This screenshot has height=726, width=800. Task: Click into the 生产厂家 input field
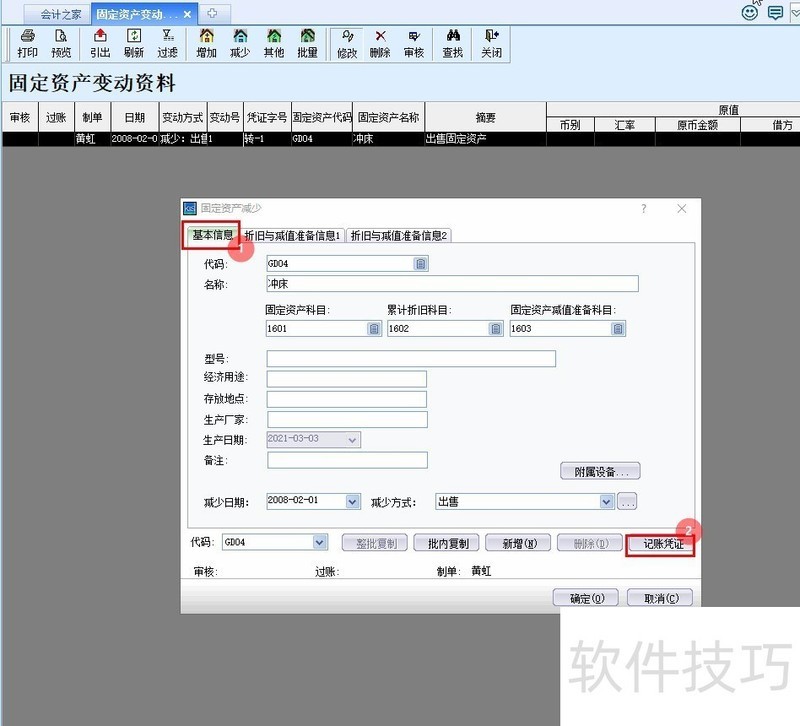click(x=347, y=419)
